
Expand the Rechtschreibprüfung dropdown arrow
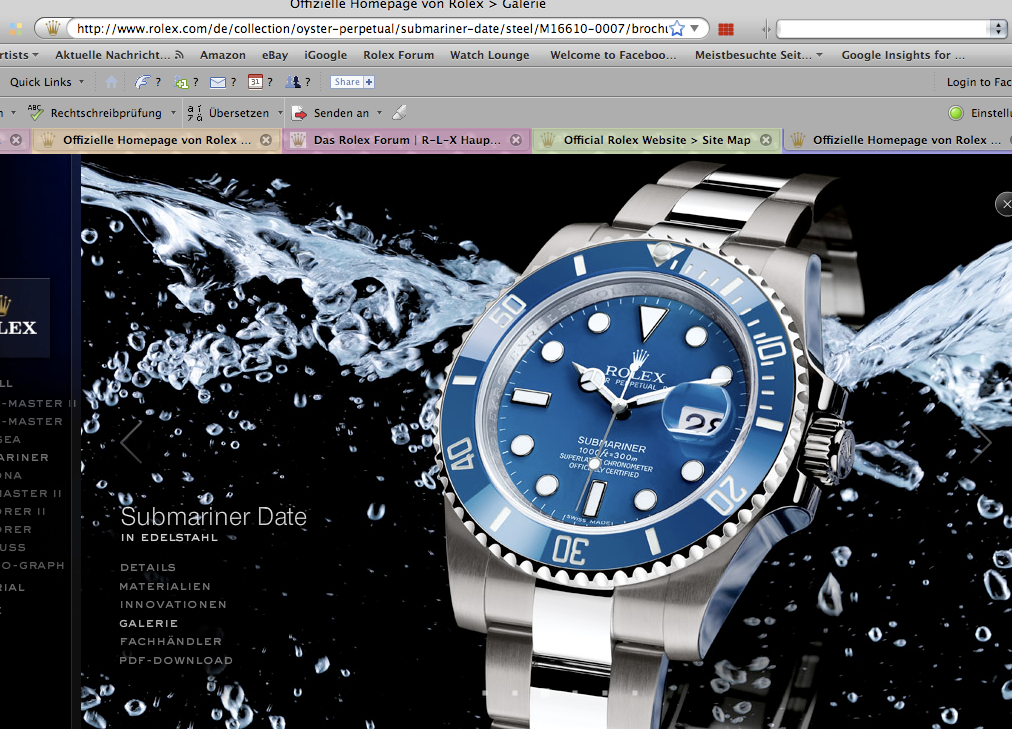click(x=173, y=113)
